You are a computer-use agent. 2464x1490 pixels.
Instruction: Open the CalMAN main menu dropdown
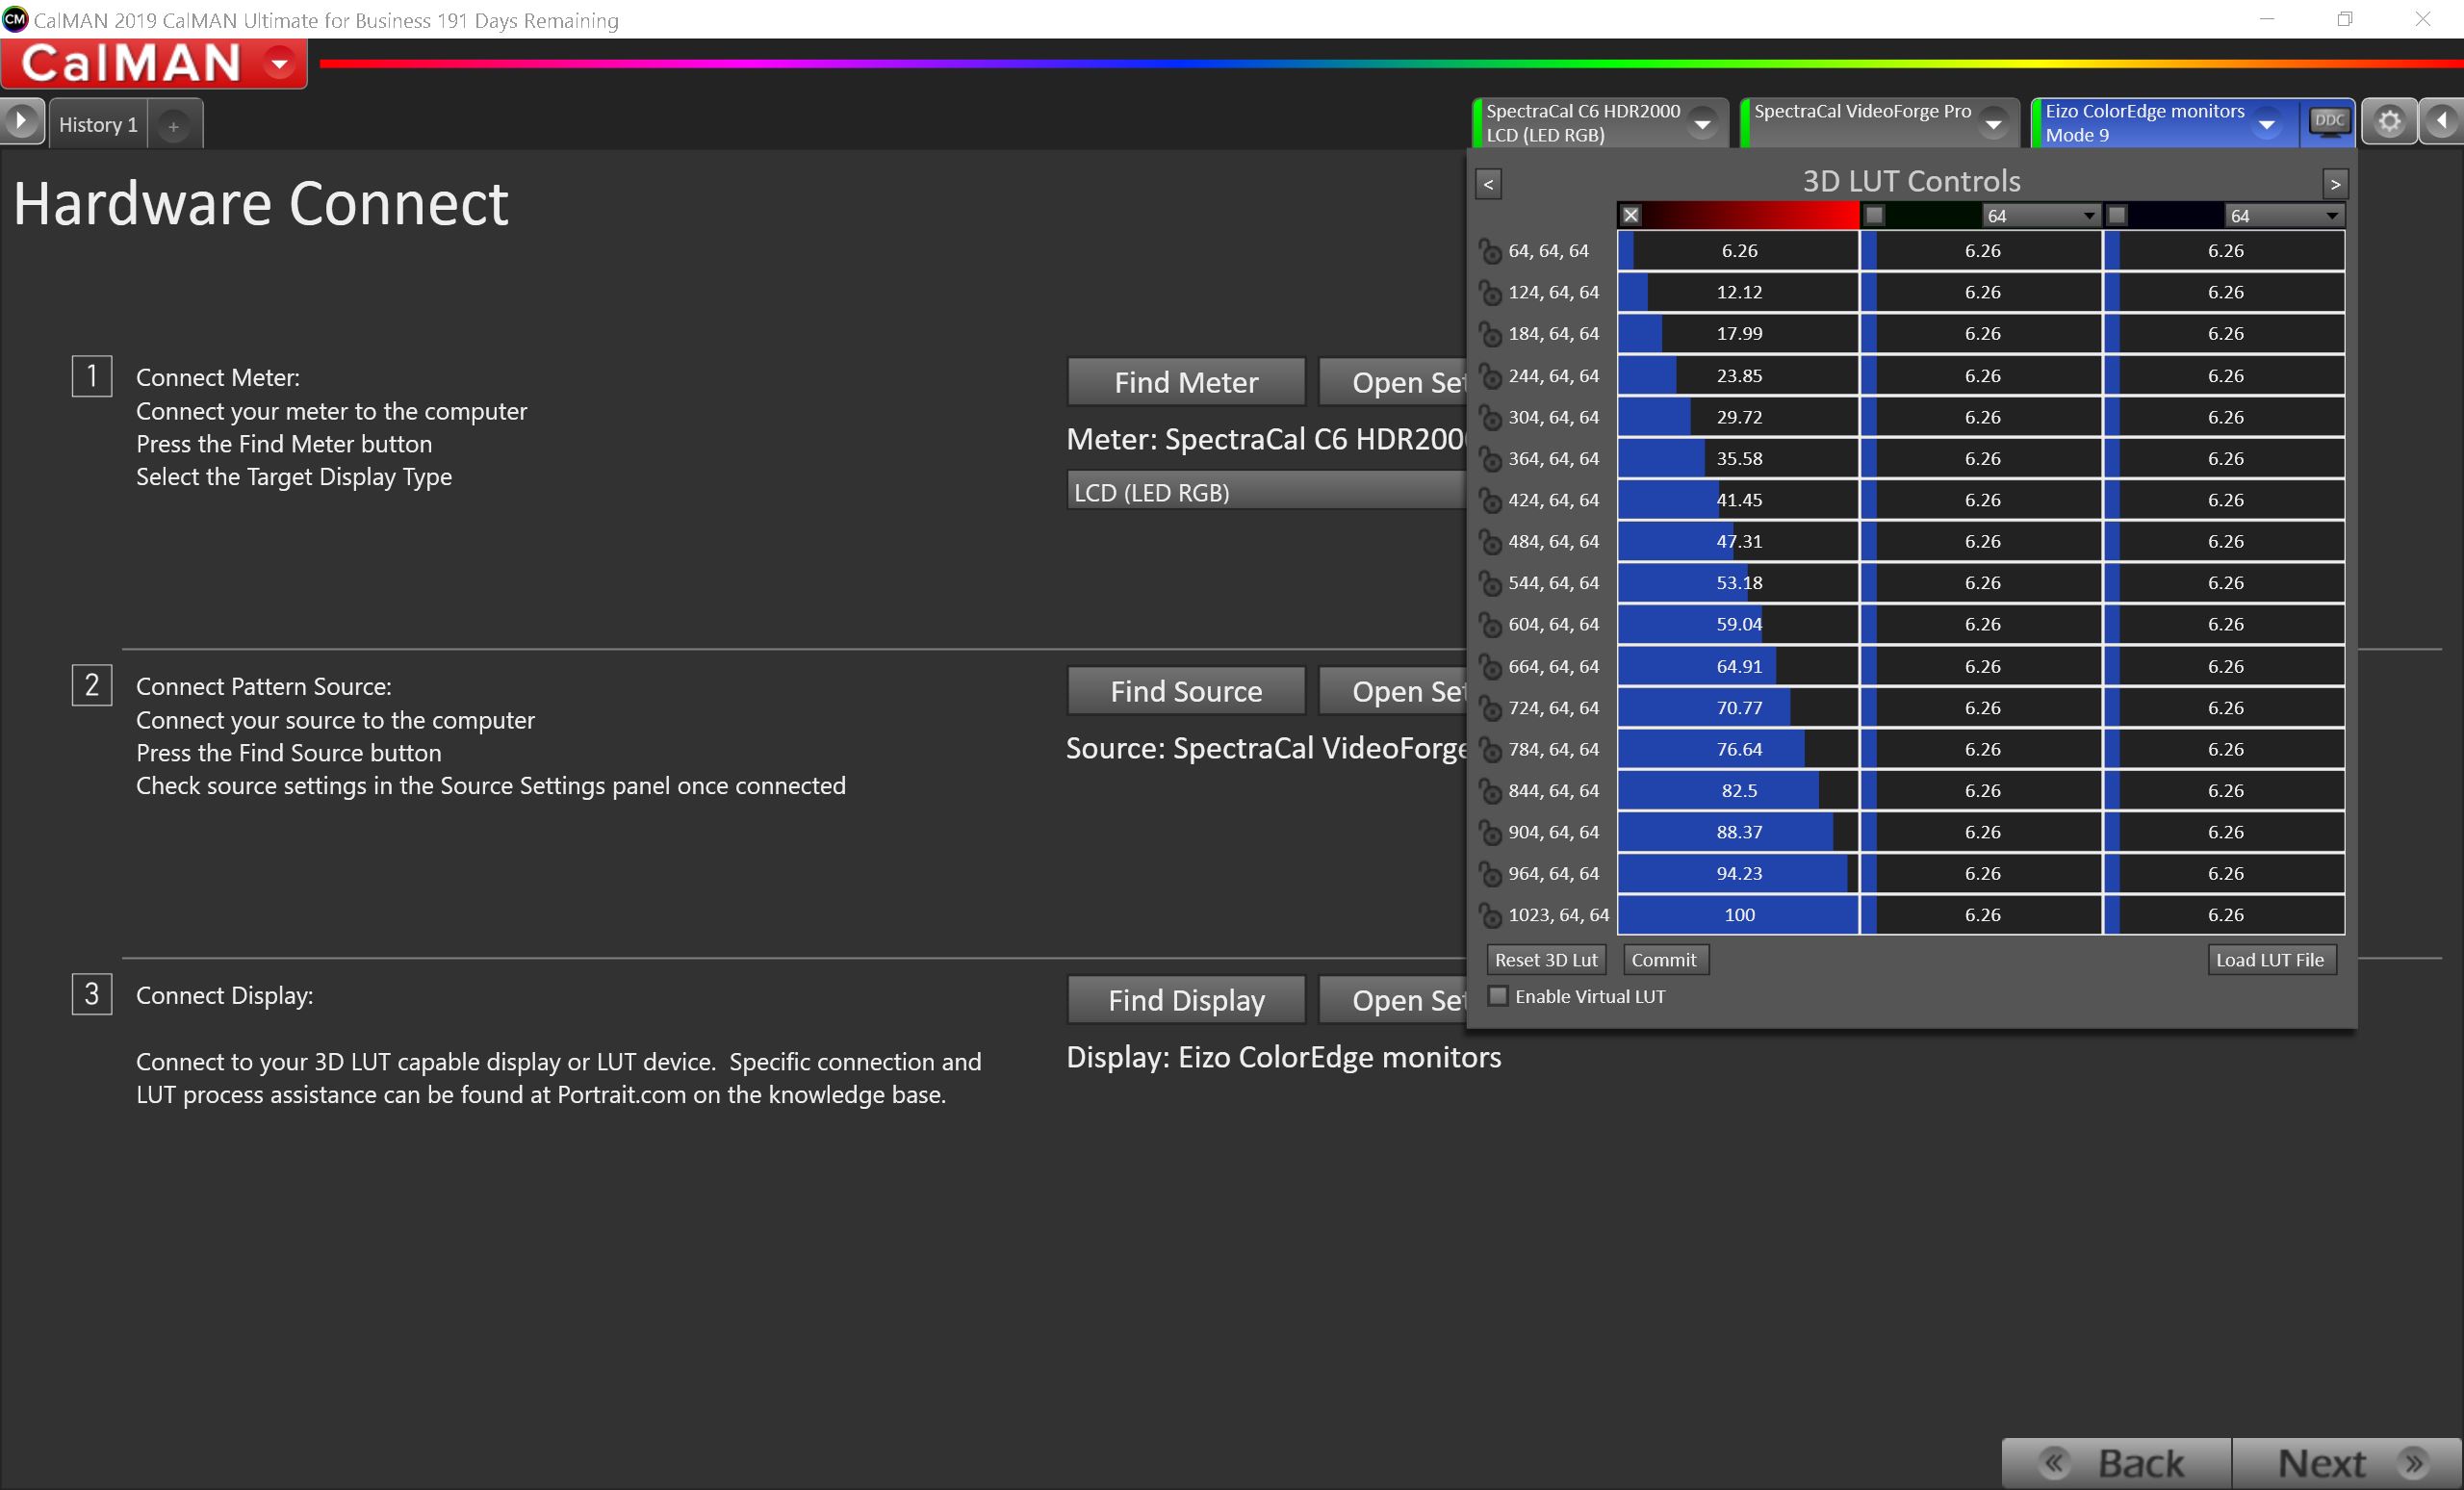coord(281,64)
